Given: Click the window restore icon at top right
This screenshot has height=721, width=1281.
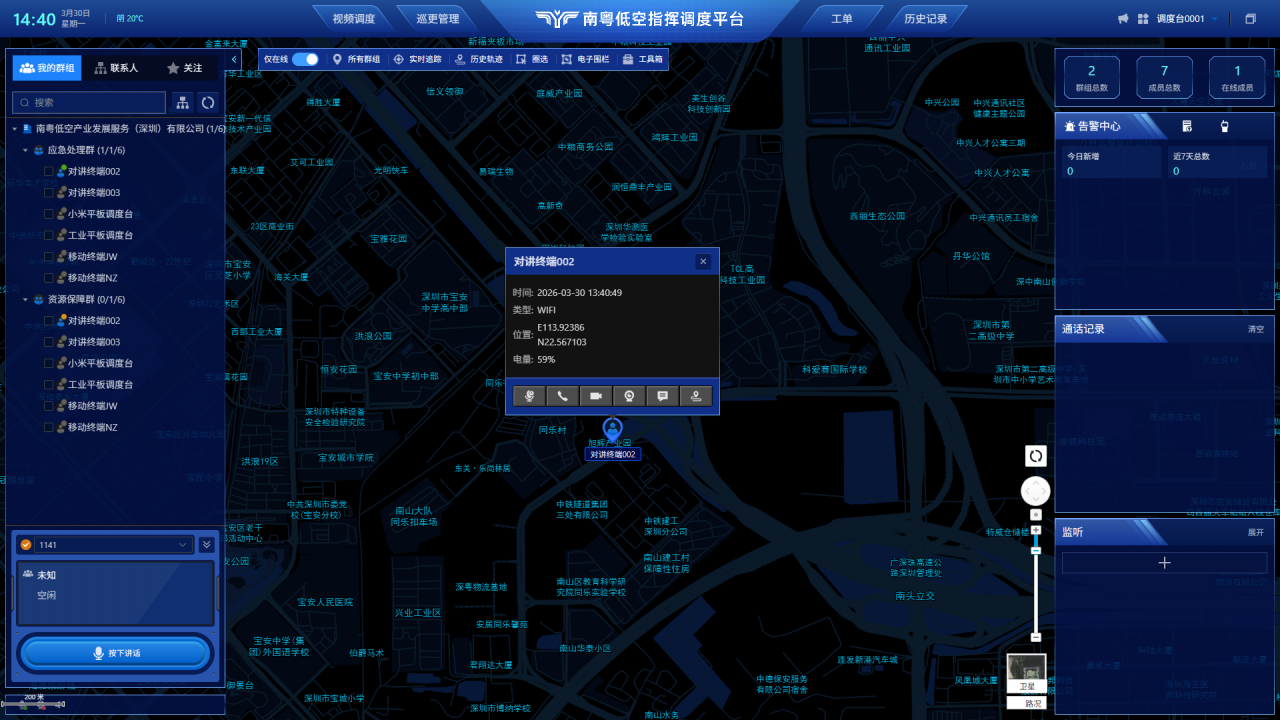Looking at the screenshot, I should [x=1250, y=19].
